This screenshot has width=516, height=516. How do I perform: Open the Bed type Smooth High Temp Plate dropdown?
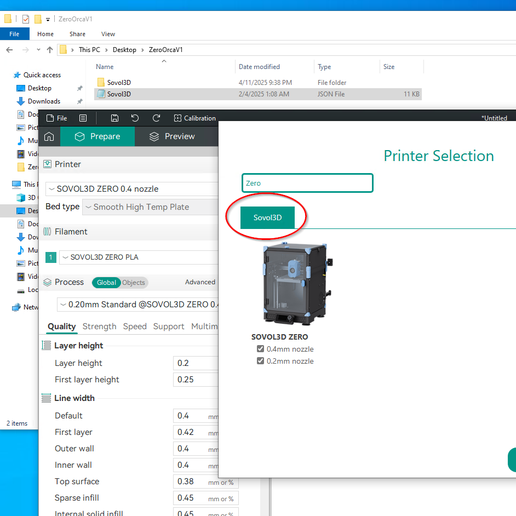coord(151,207)
